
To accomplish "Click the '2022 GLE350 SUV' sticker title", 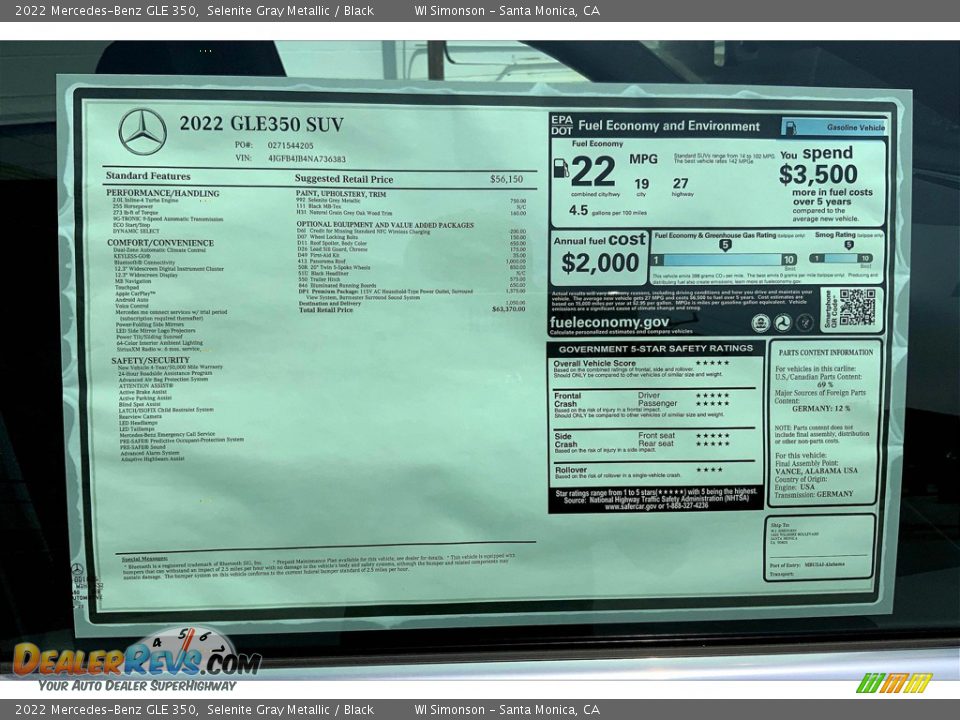I will click(x=261, y=124).
